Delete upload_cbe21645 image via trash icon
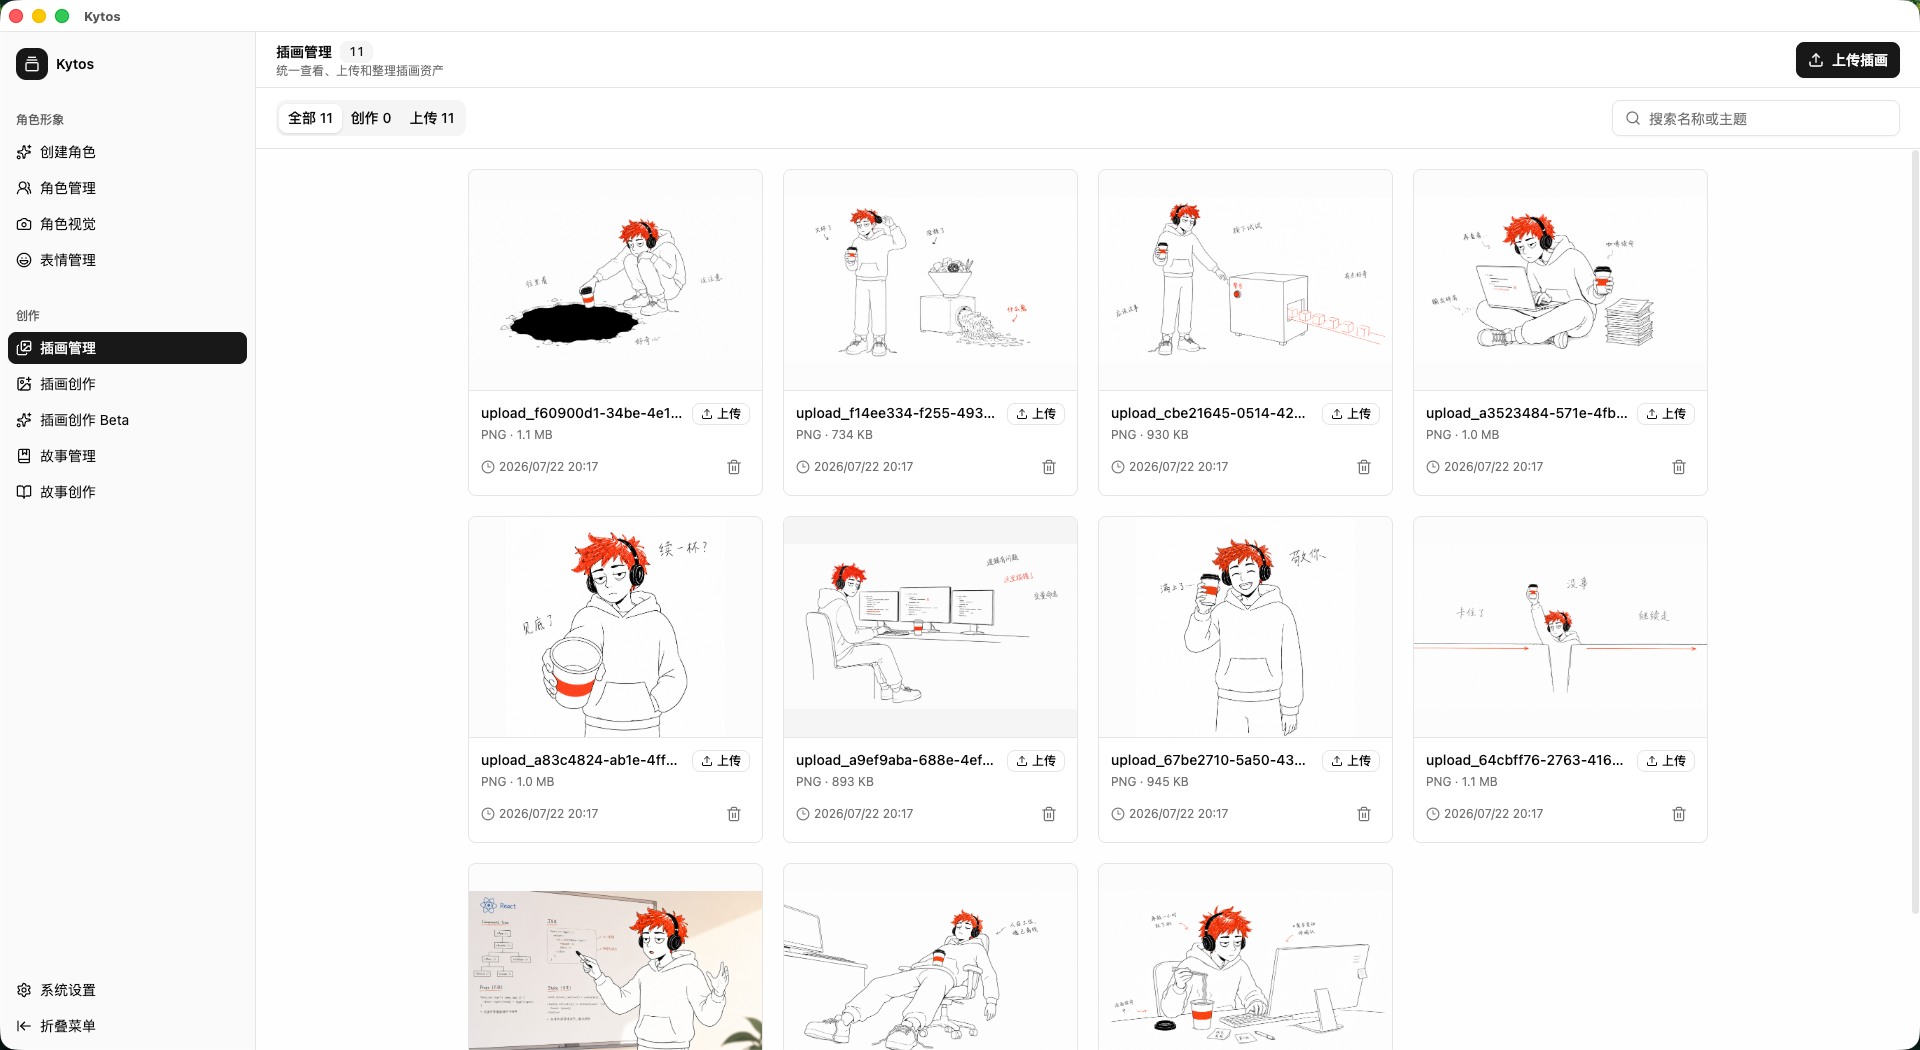 click(1364, 467)
